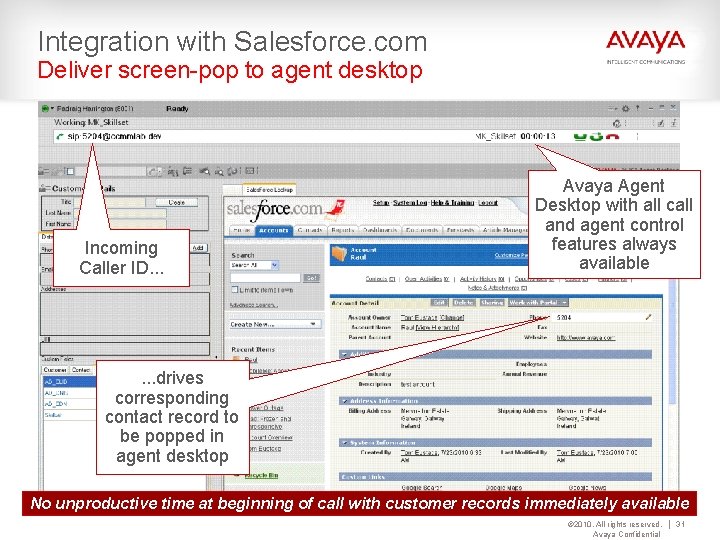This screenshot has height=540, width=720.
Task: Switch to the Documents tab
Action: (422, 230)
